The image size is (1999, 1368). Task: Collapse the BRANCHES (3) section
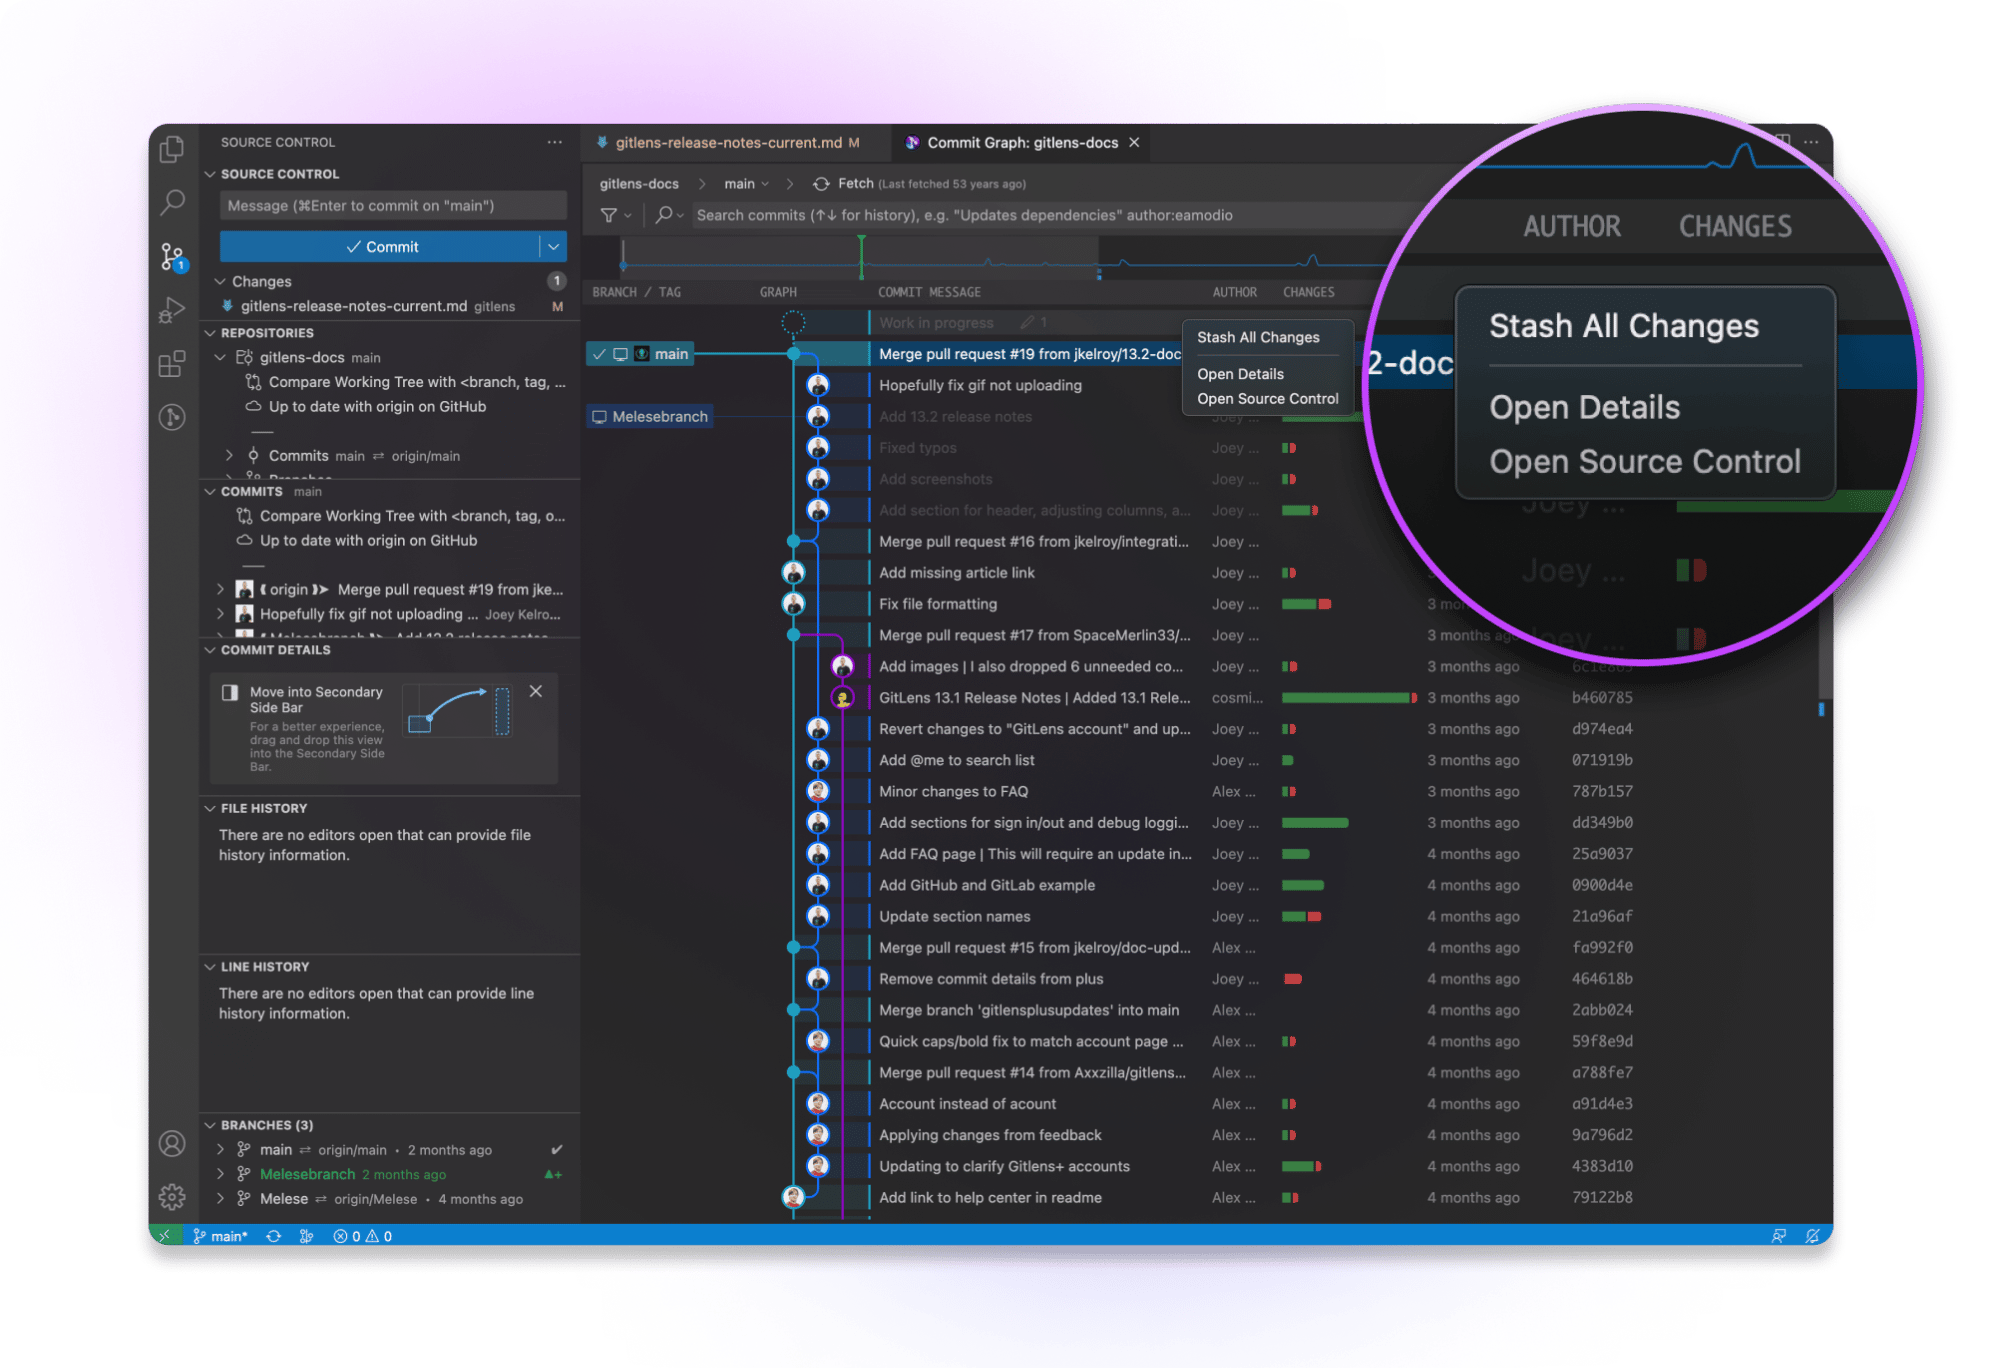pyautogui.click(x=210, y=1125)
